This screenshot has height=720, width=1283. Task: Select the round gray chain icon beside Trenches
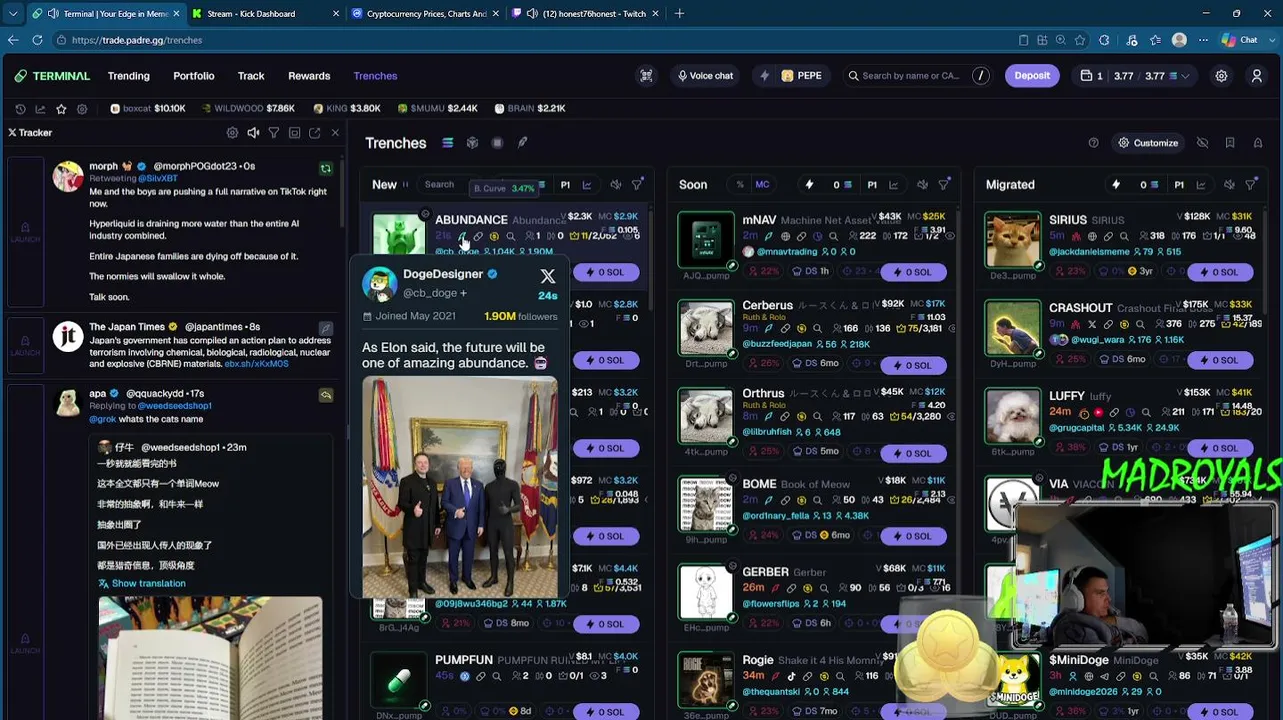coord(497,143)
